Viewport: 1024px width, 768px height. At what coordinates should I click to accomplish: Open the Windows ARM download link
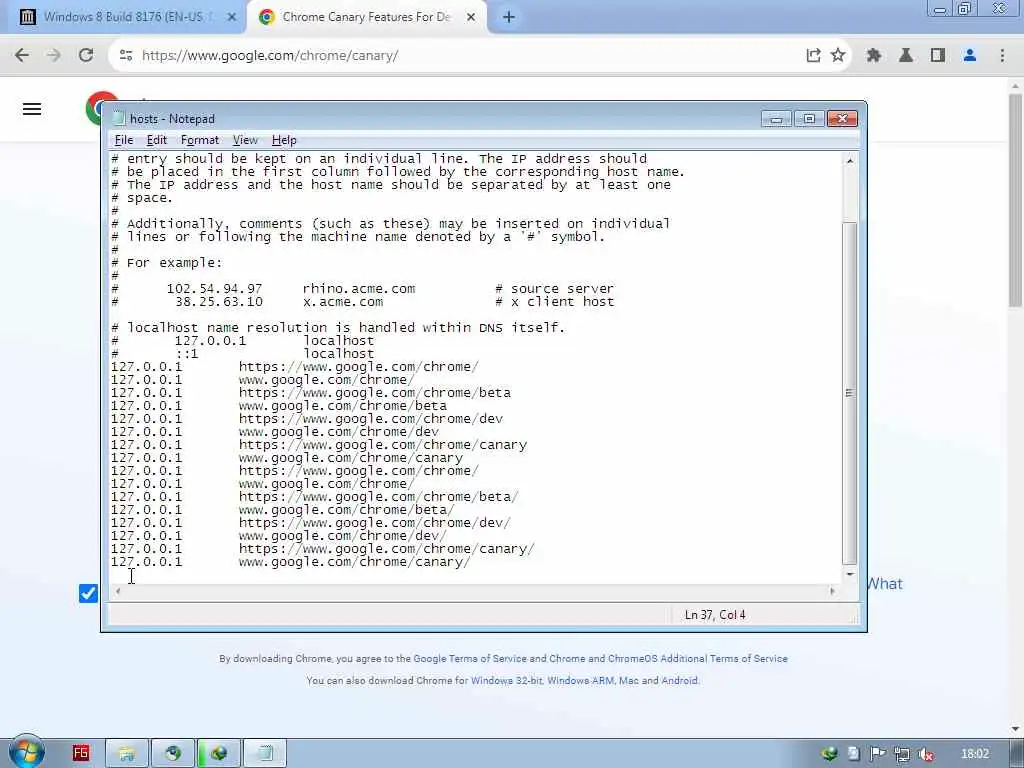point(580,680)
